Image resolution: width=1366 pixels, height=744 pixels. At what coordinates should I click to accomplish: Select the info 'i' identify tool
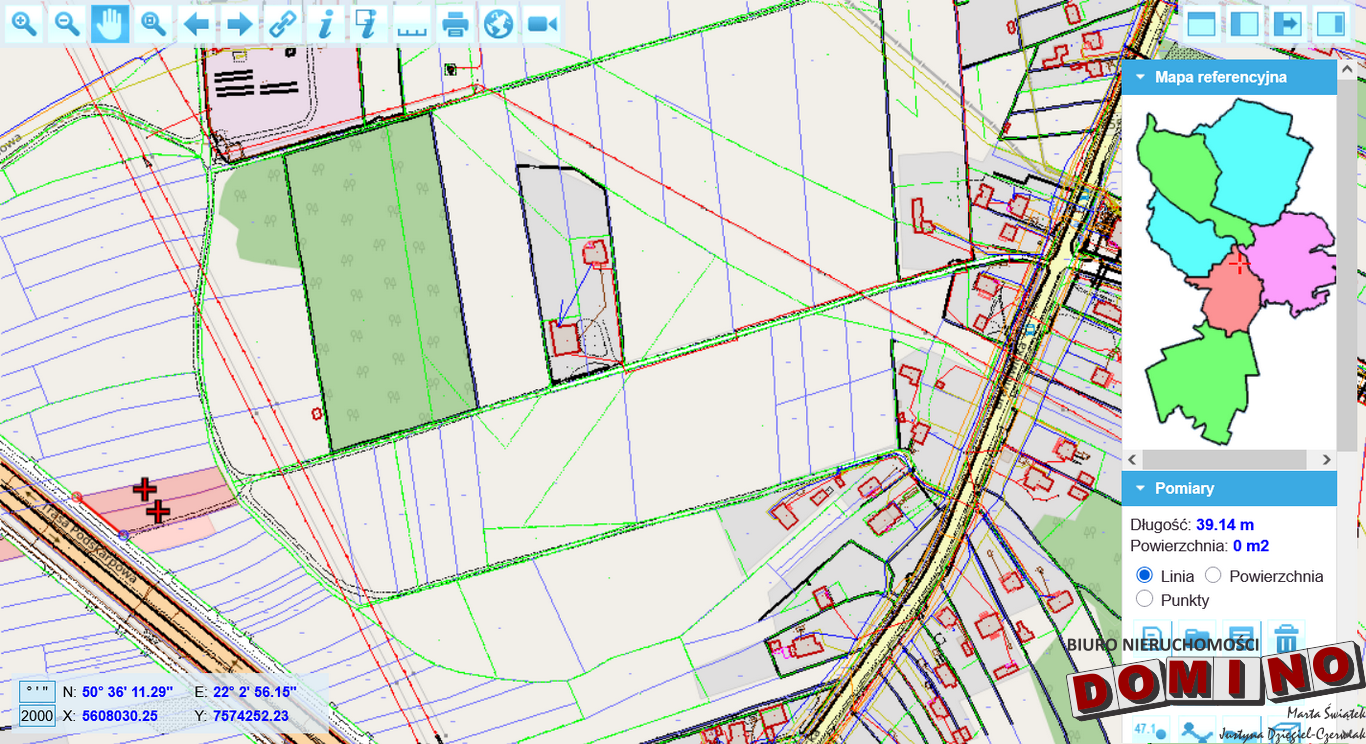pyautogui.click(x=325, y=24)
